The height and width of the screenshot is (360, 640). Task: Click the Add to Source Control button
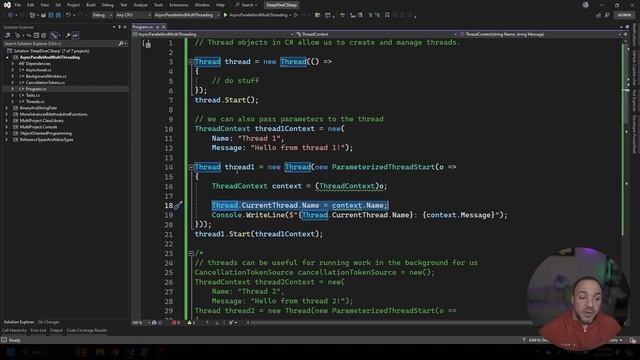tap(536, 340)
